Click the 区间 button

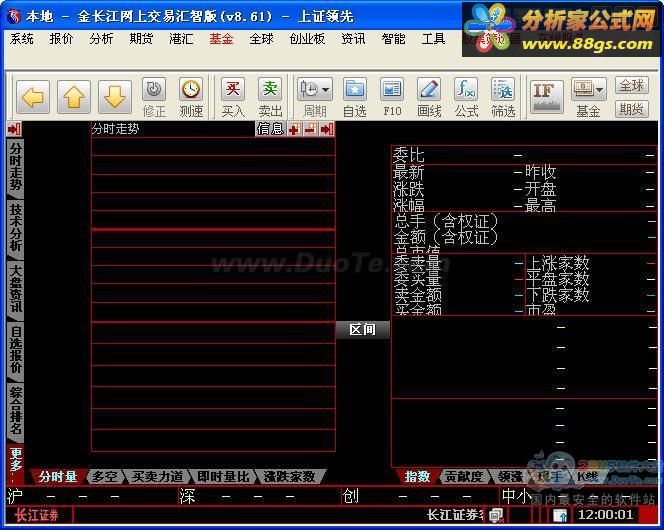coord(362,329)
